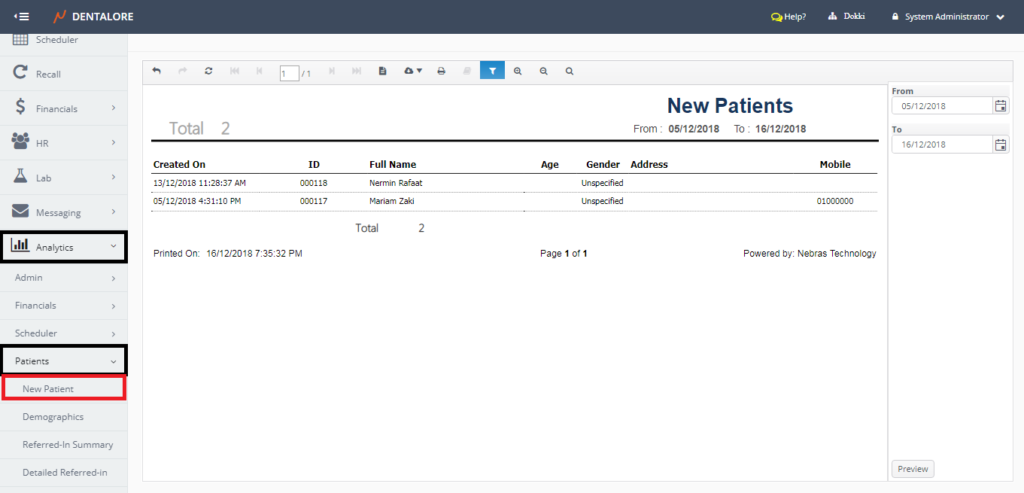Select Referred-In Summary in sidebar
Viewport: 1024px width, 493px height.
click(67, 444)
